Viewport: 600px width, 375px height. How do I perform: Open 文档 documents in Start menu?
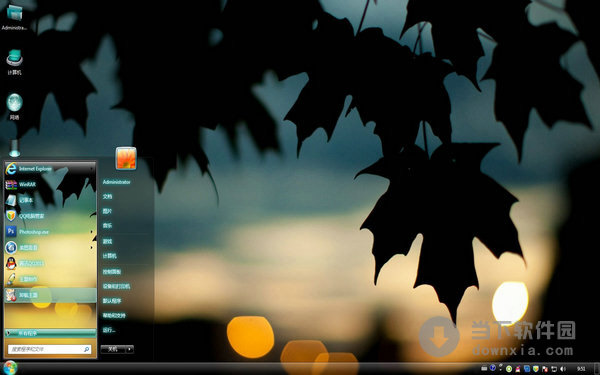pos(107,196)
